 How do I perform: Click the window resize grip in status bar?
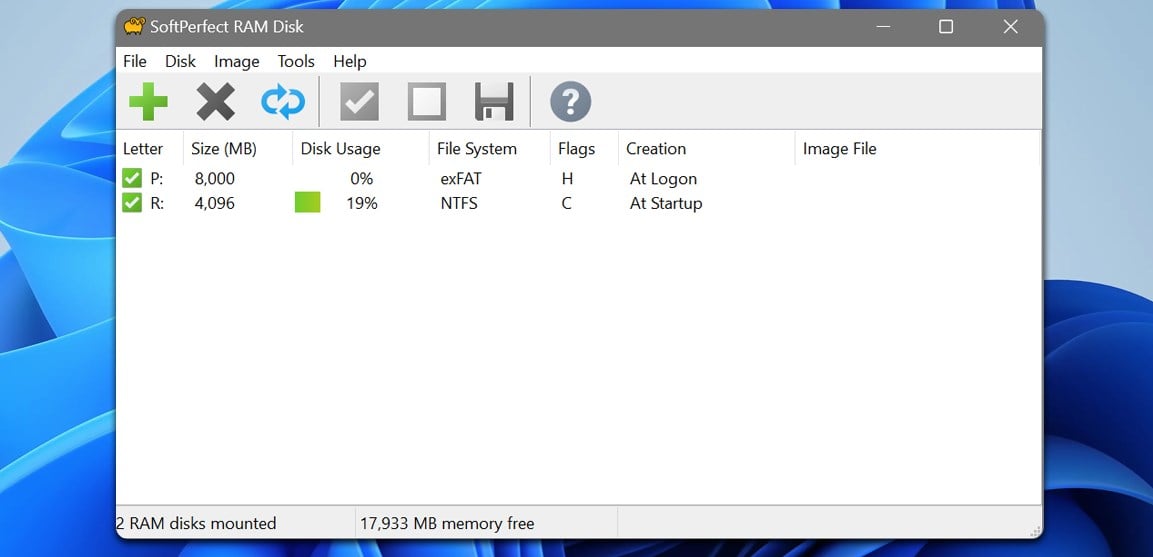click(1035, 531)
